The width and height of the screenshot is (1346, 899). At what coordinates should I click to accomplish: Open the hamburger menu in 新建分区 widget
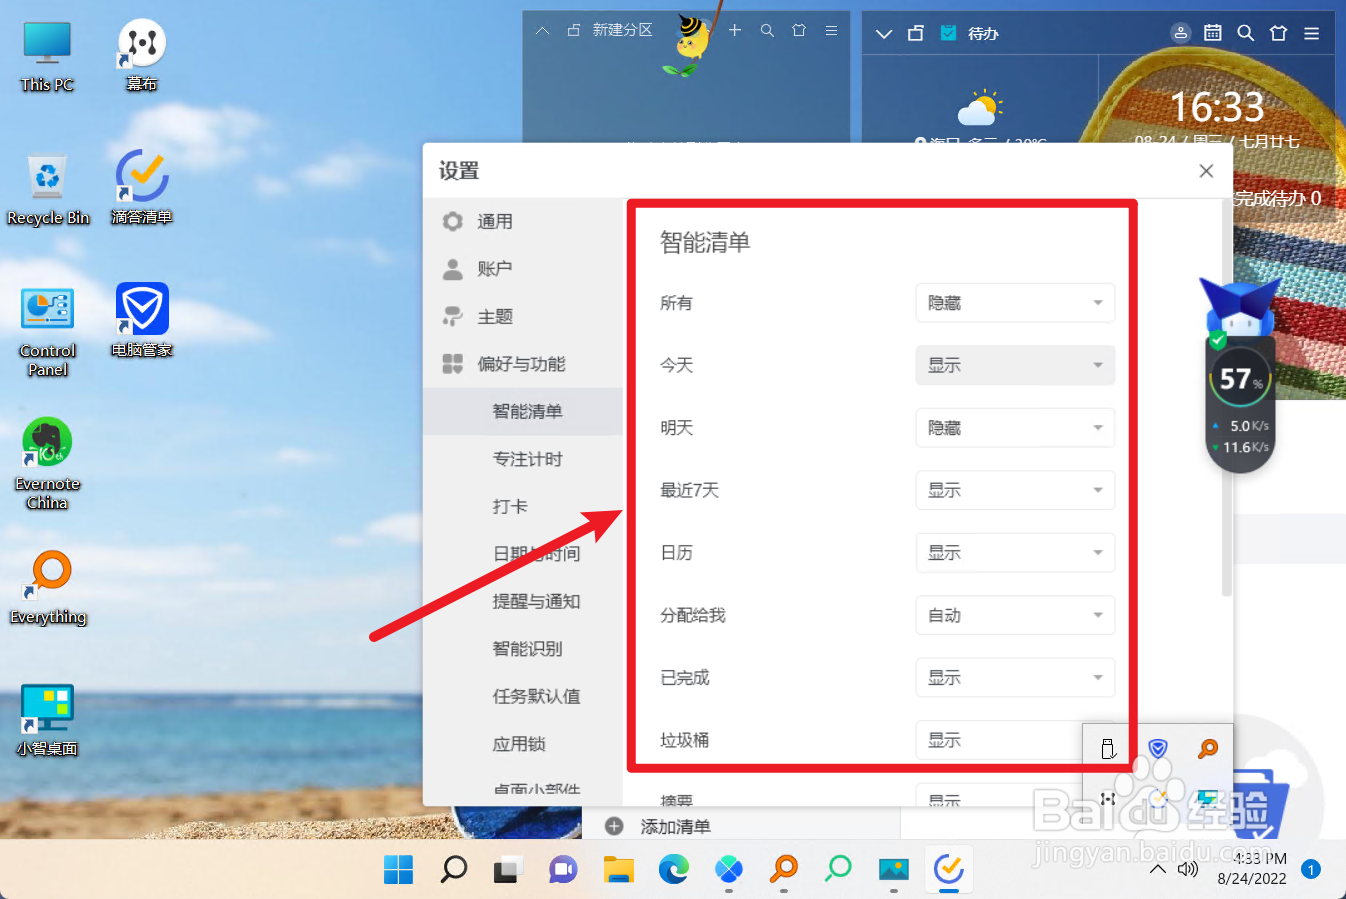click(x=831, y=31)
